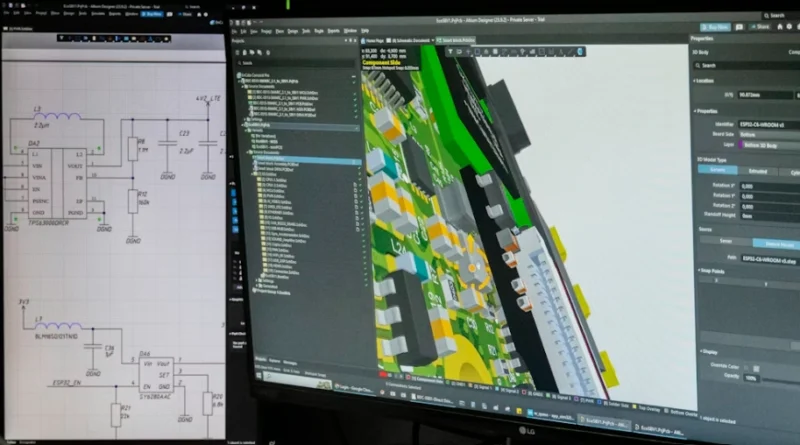The image size is (800, 445).
Task: Switch to the Messages tab at panel bottom
Action: pos(289,362)
